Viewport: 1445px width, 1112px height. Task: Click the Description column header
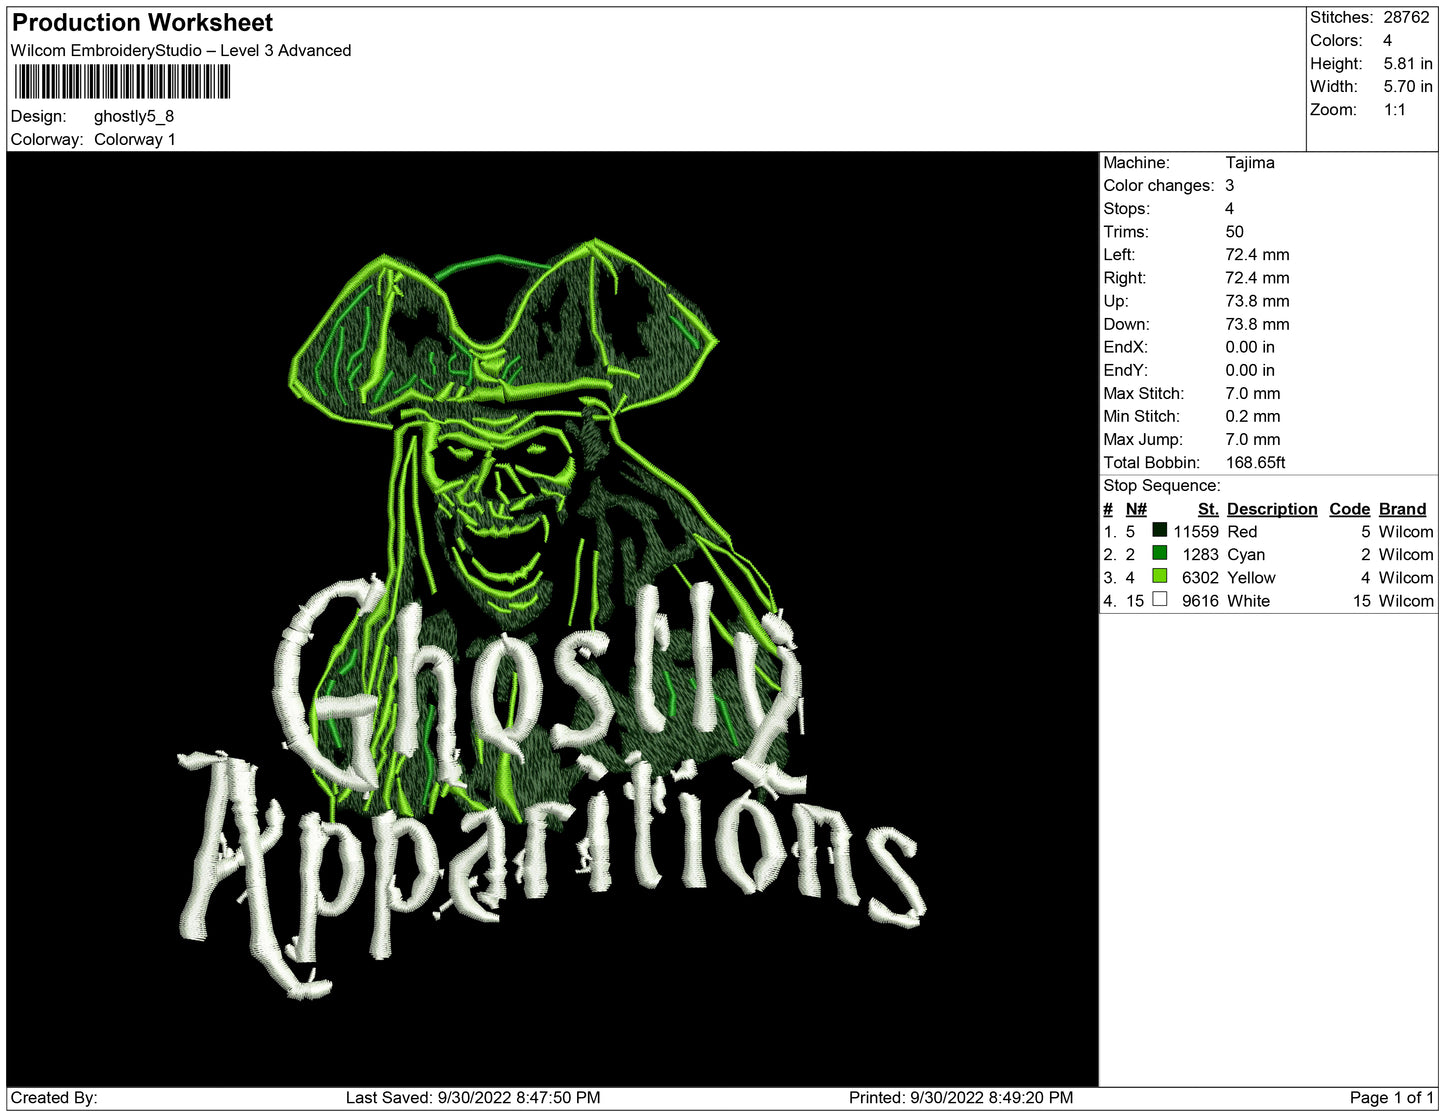pos(1271,509)
